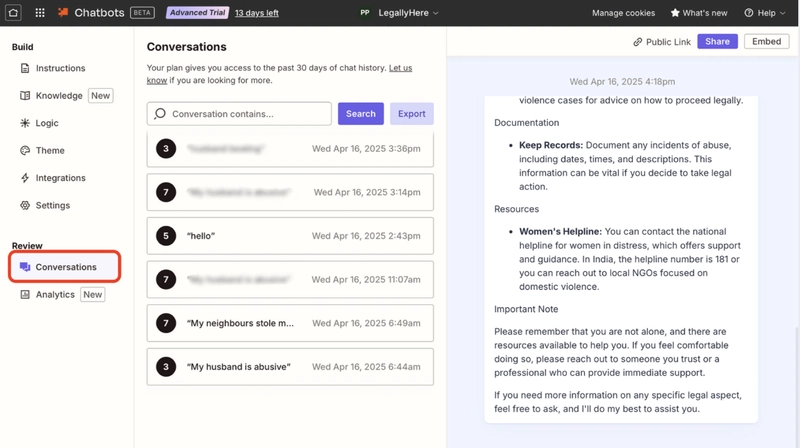Follow the 13 days left link
The width and height of the screenshot is (800, 448).
pyautogui.click(x=257, y=13)
